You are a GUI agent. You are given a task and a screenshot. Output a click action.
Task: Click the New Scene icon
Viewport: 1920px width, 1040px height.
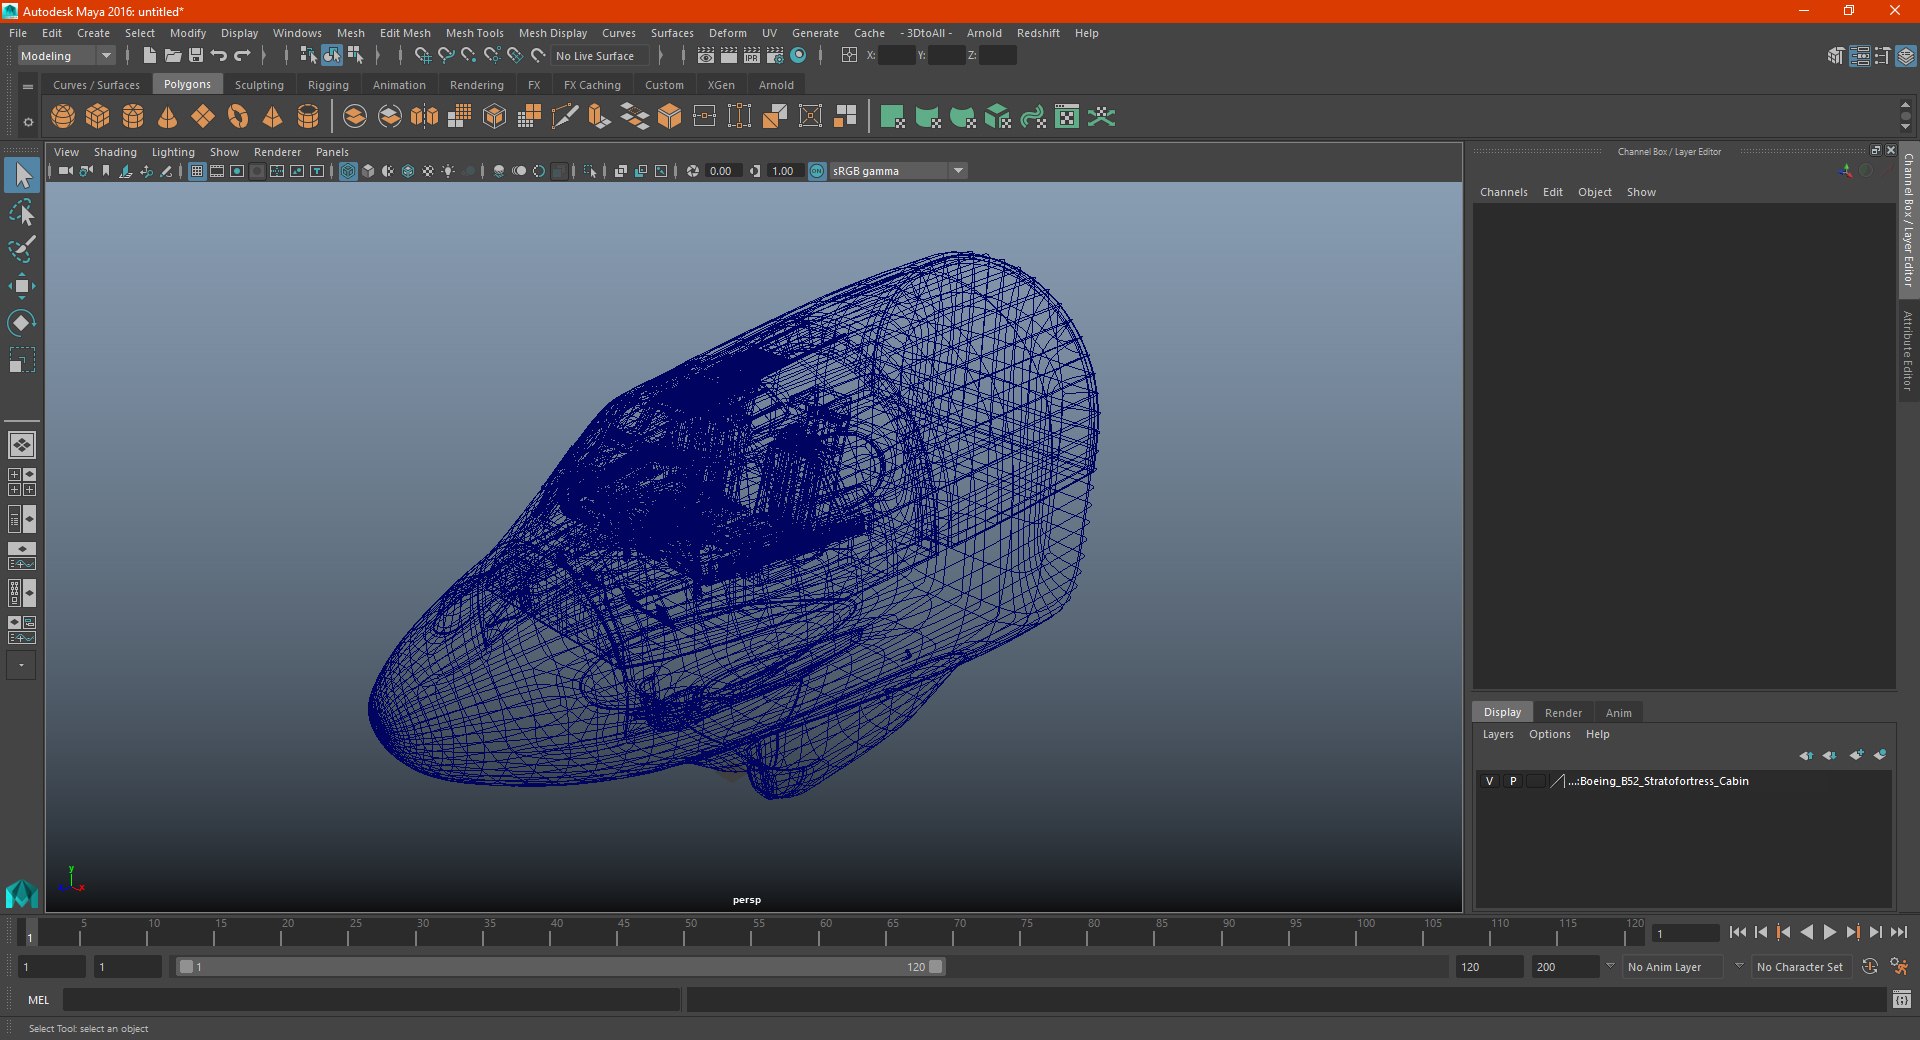click(149, 56)
